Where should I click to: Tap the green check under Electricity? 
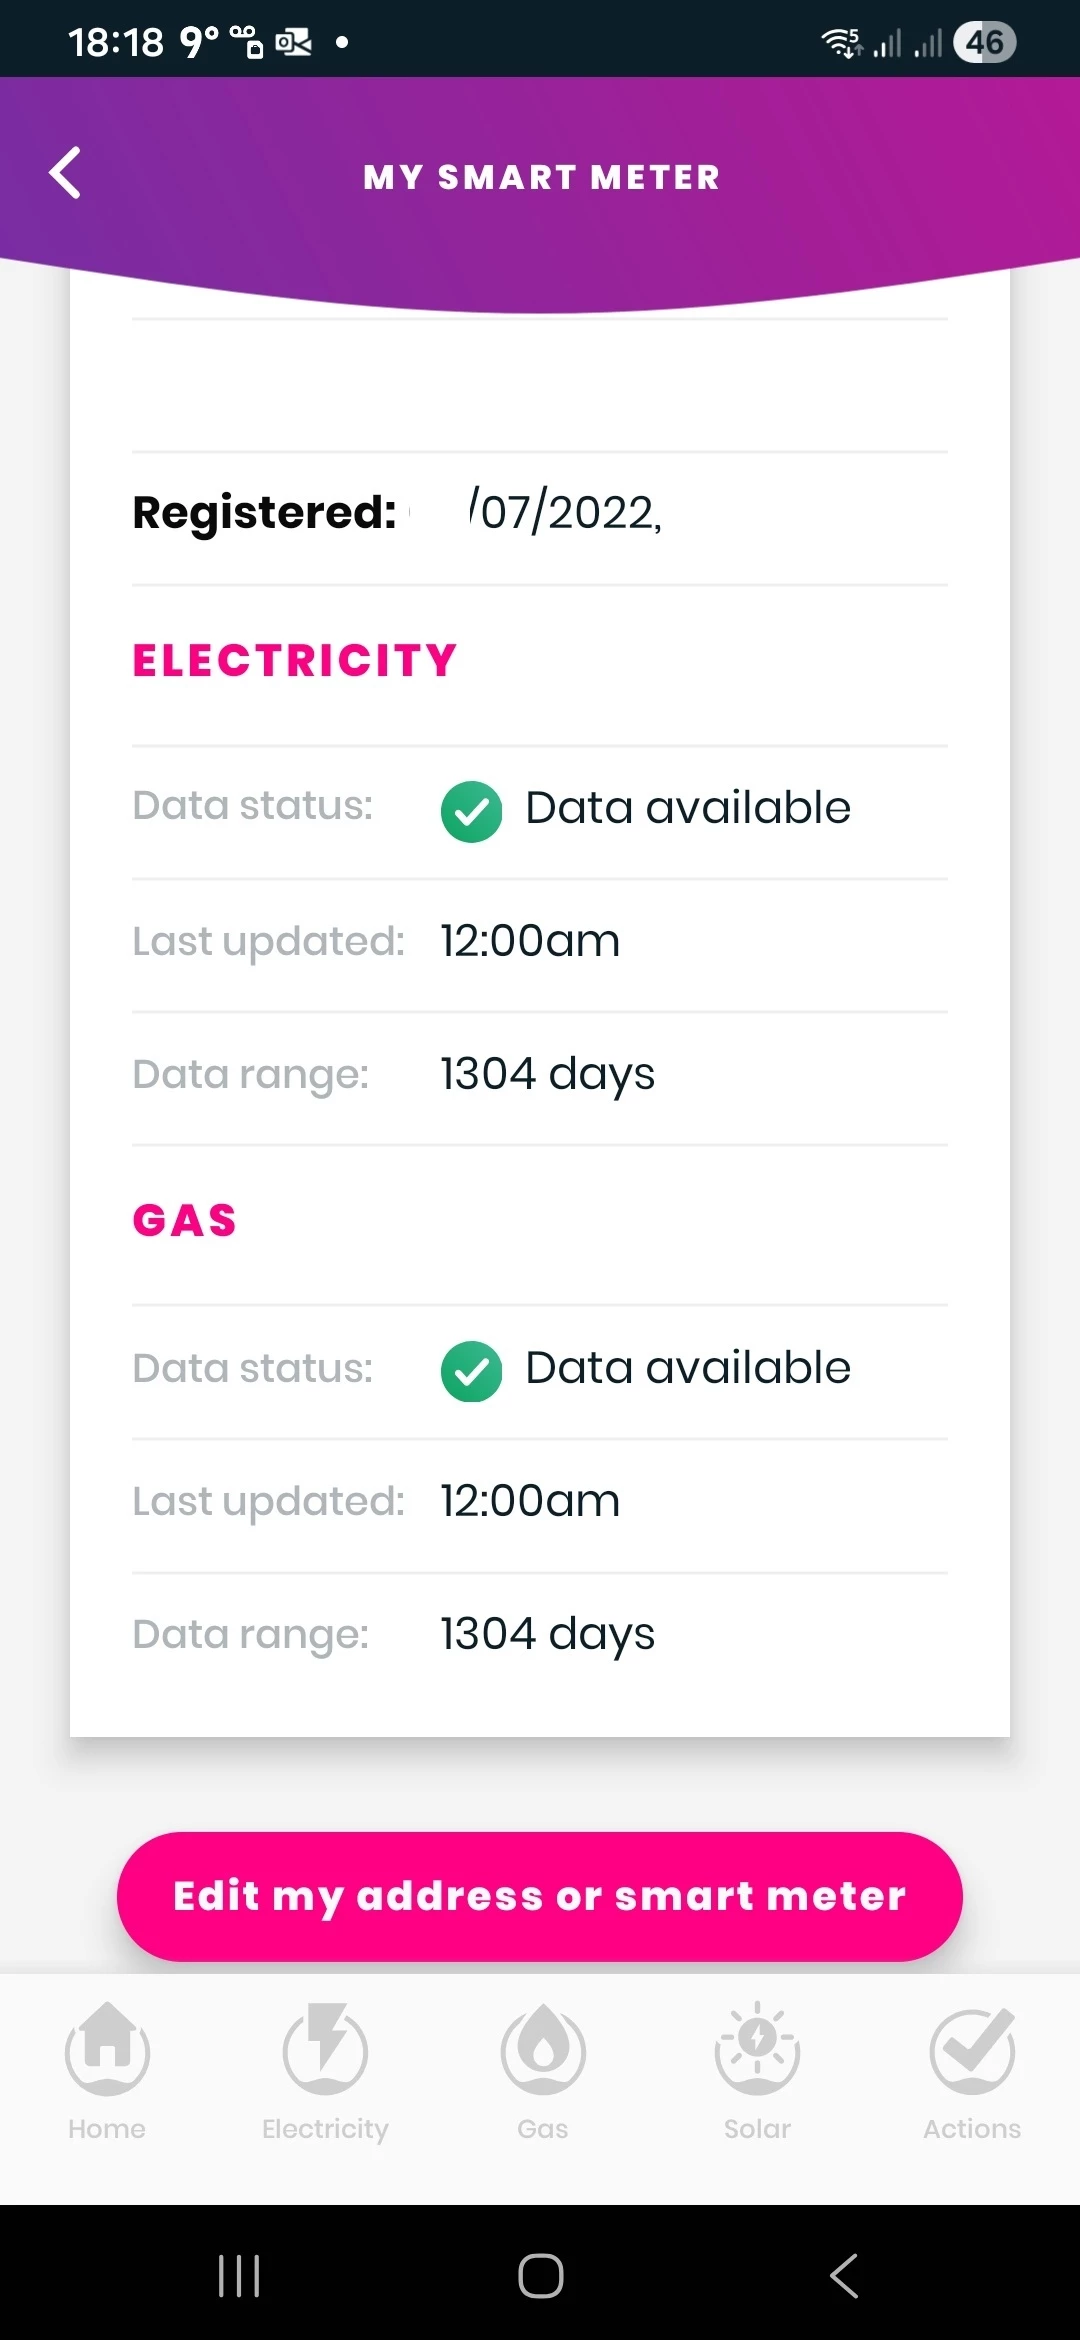click(x=471, y=811)
